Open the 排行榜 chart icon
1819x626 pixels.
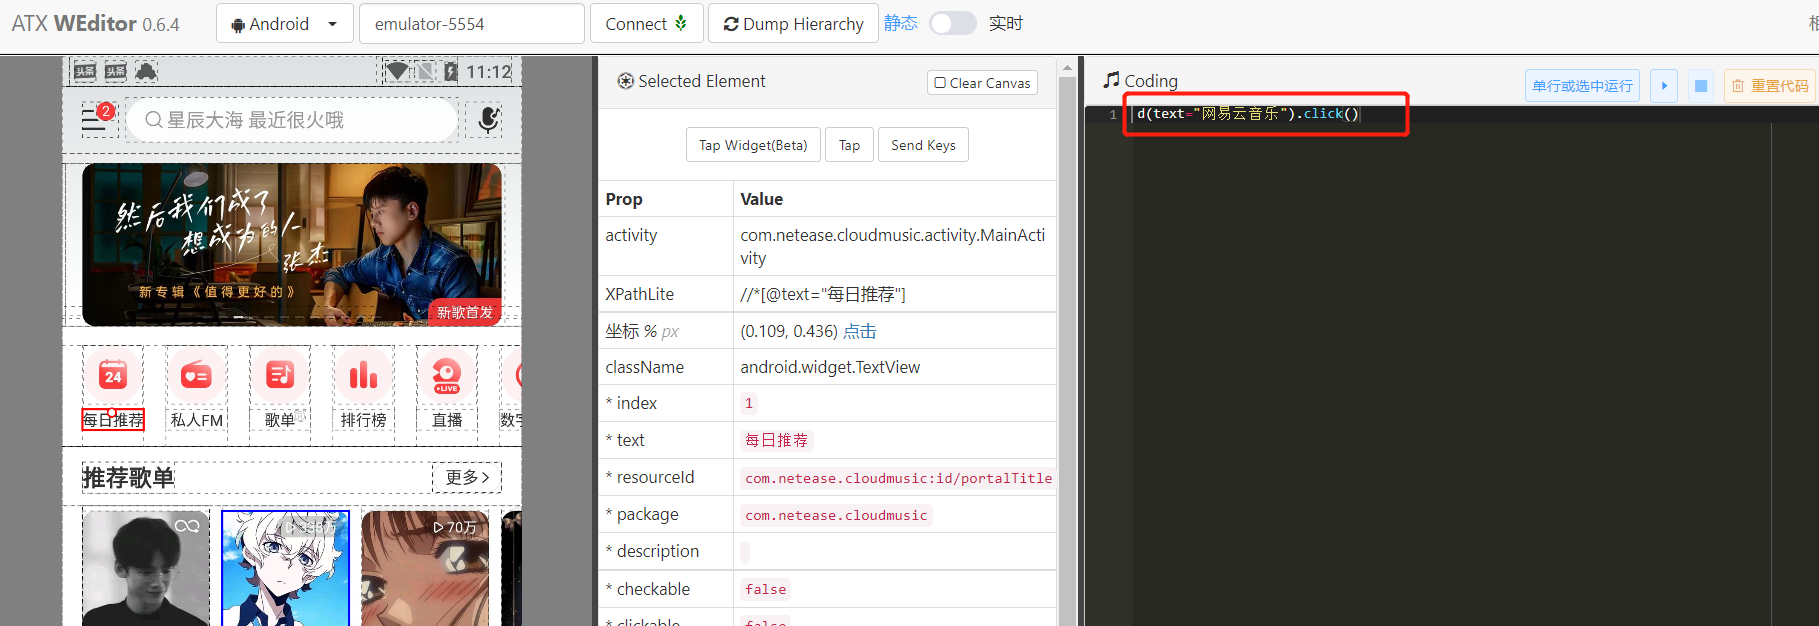(x=363, y=376)
